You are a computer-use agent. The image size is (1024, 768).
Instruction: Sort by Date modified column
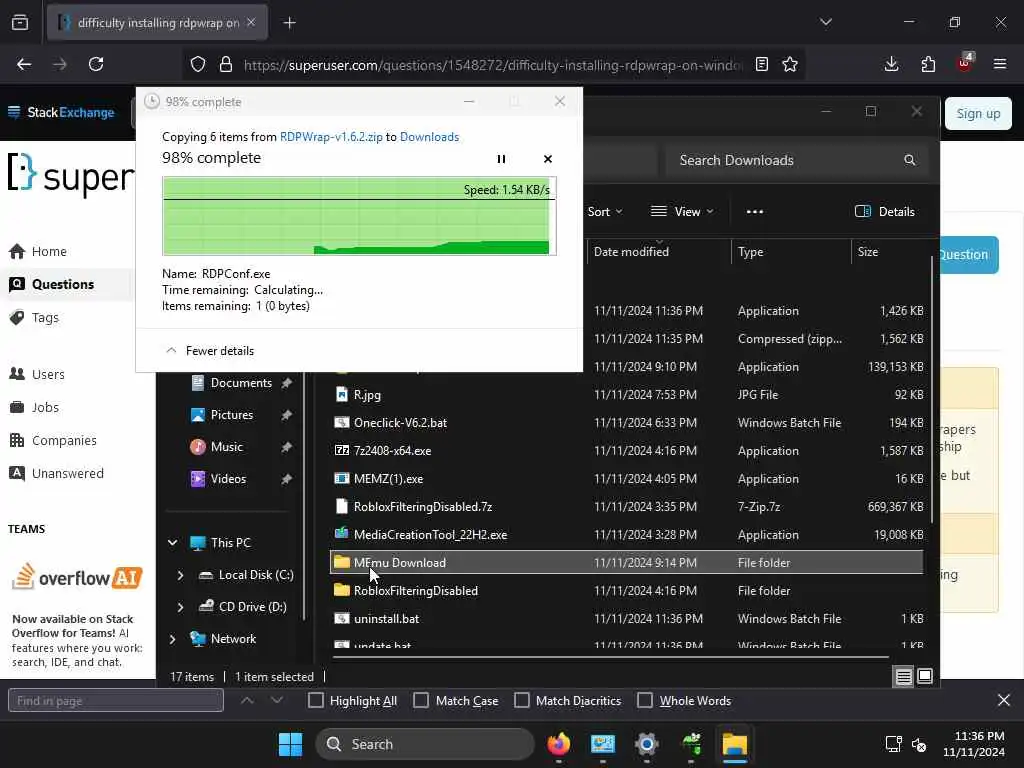tap(658, 251)
